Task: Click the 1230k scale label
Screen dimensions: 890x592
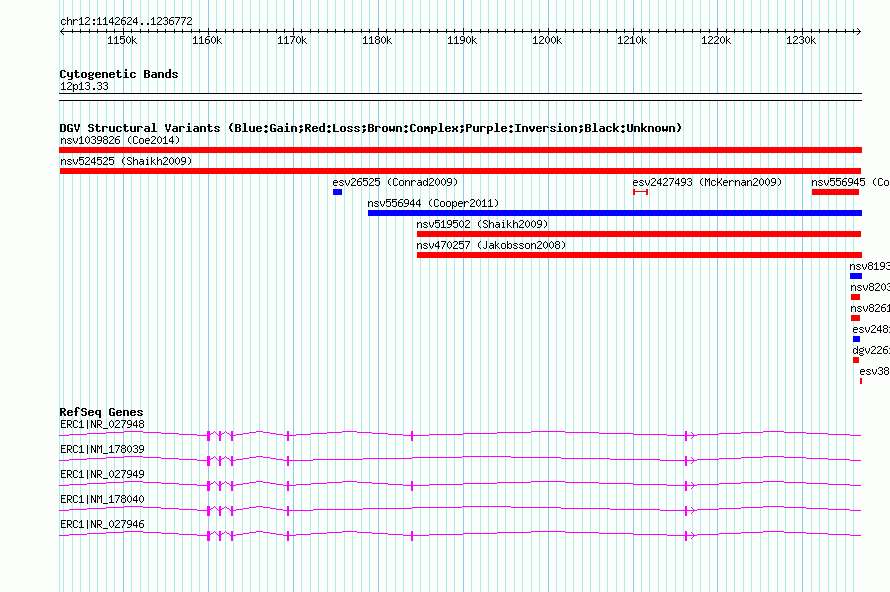Action: [x=801, y=40]
